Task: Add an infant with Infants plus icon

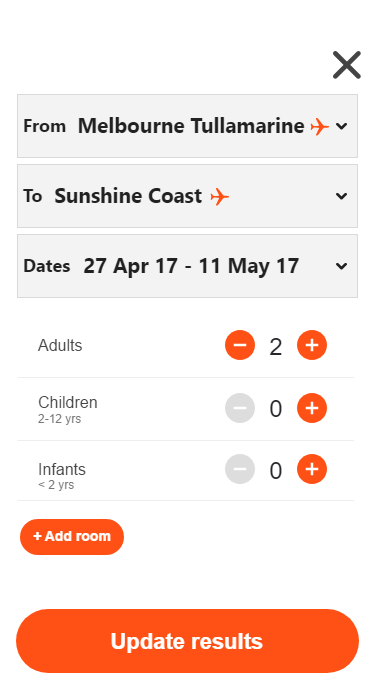Action: coord(312,469)
